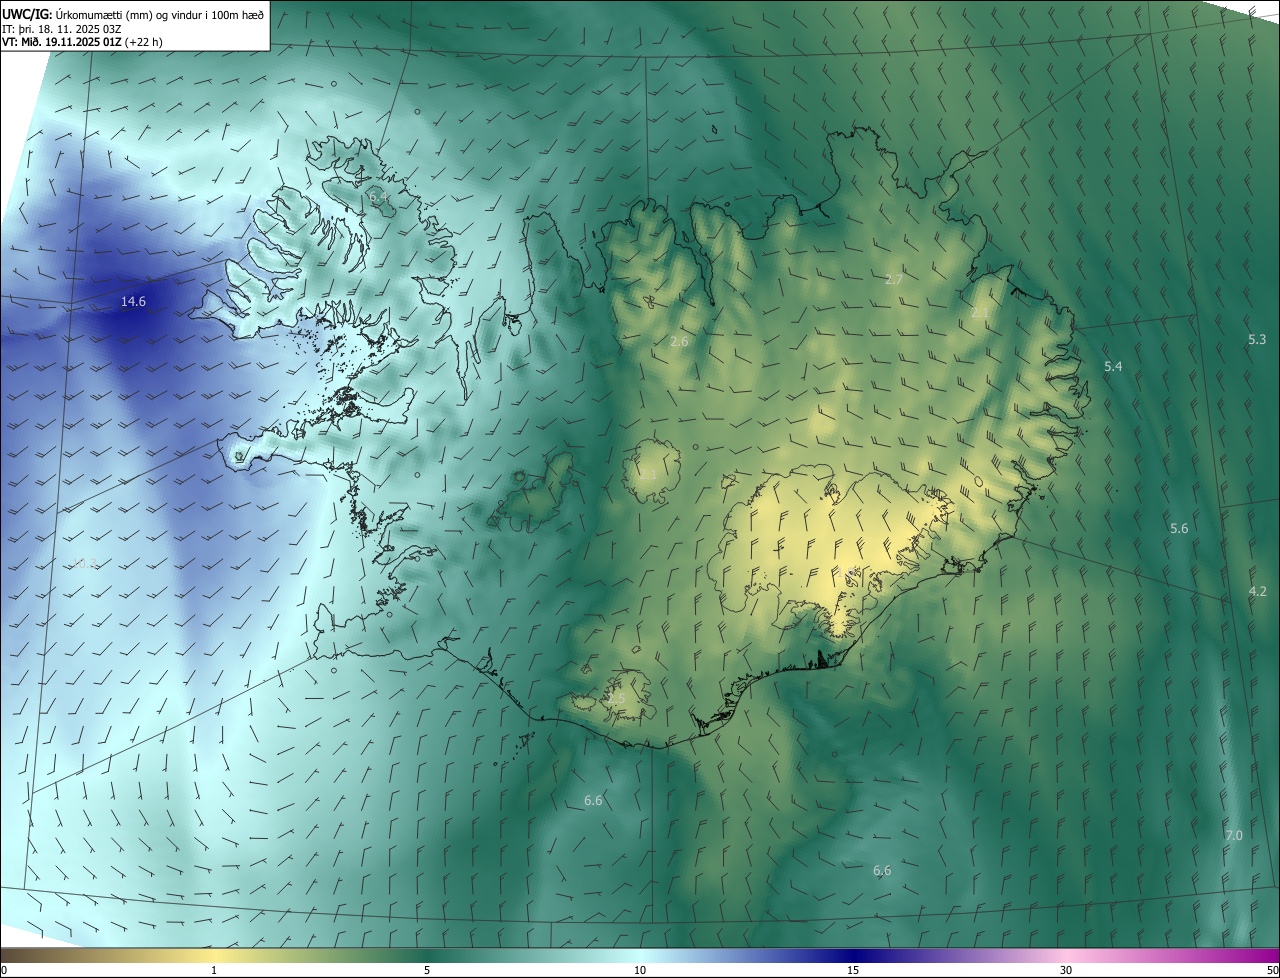Click the faint 10.3 value over the western sea
Screen dimensions: 1280x978
(84, 564)
